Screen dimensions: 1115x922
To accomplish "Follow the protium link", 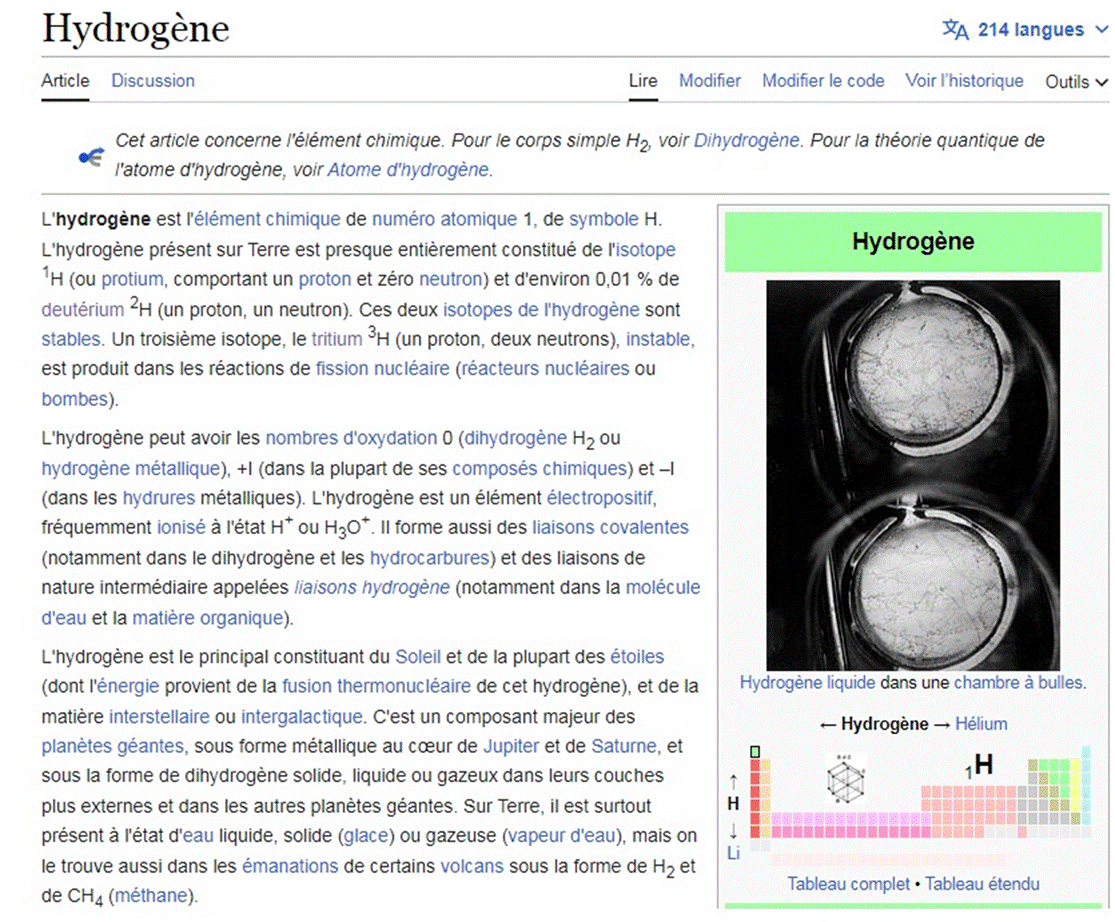I will click(x=132, y=279).
